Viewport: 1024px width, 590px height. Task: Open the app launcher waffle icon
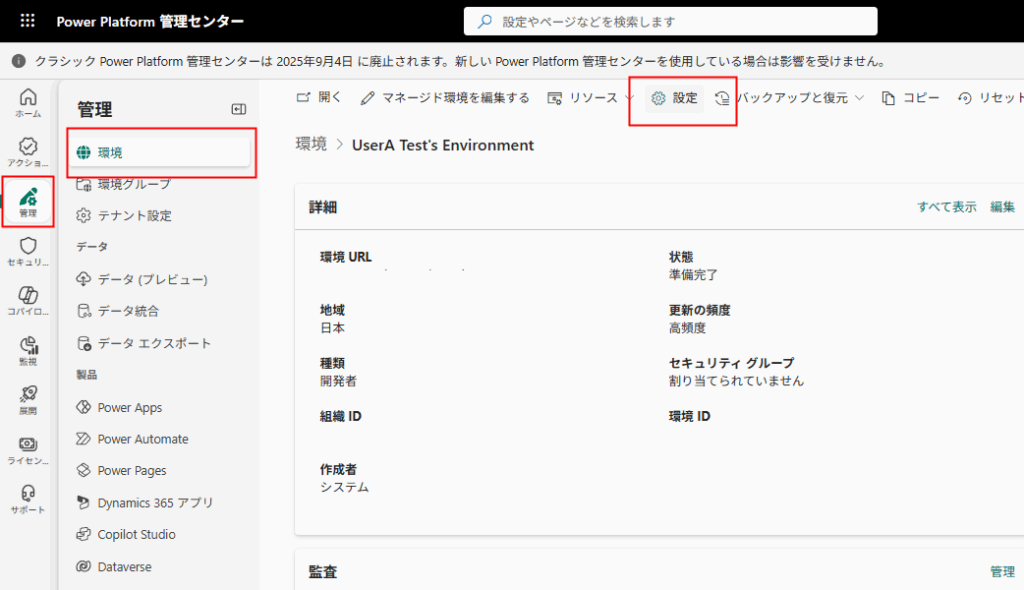pyautogui.click(x=27, y=21)
